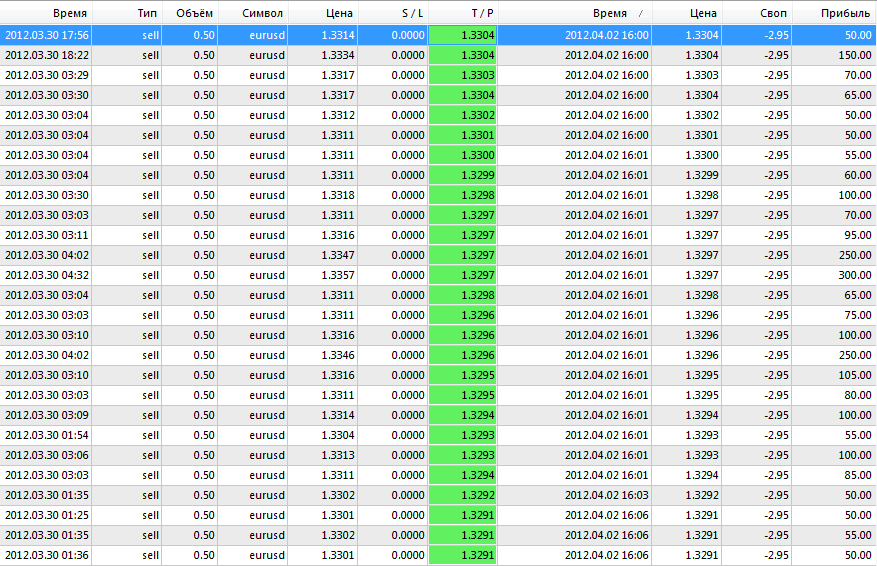Viewport: 877px width, 566px height.
Task: Click the green T/P cell 1.3300
Action: pos(463,155)
